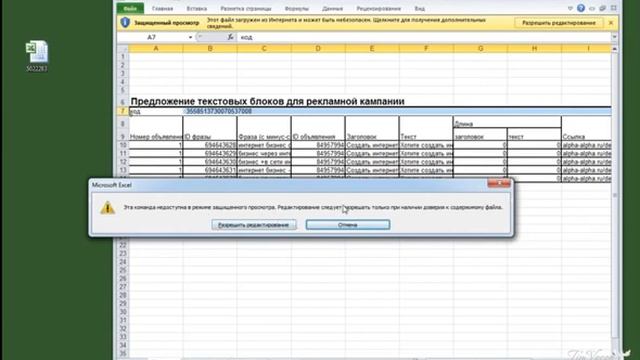Click the Ссылка header cell
This screenshot has width=640, height=360.
pyautogui.click(x=587, y=136)
